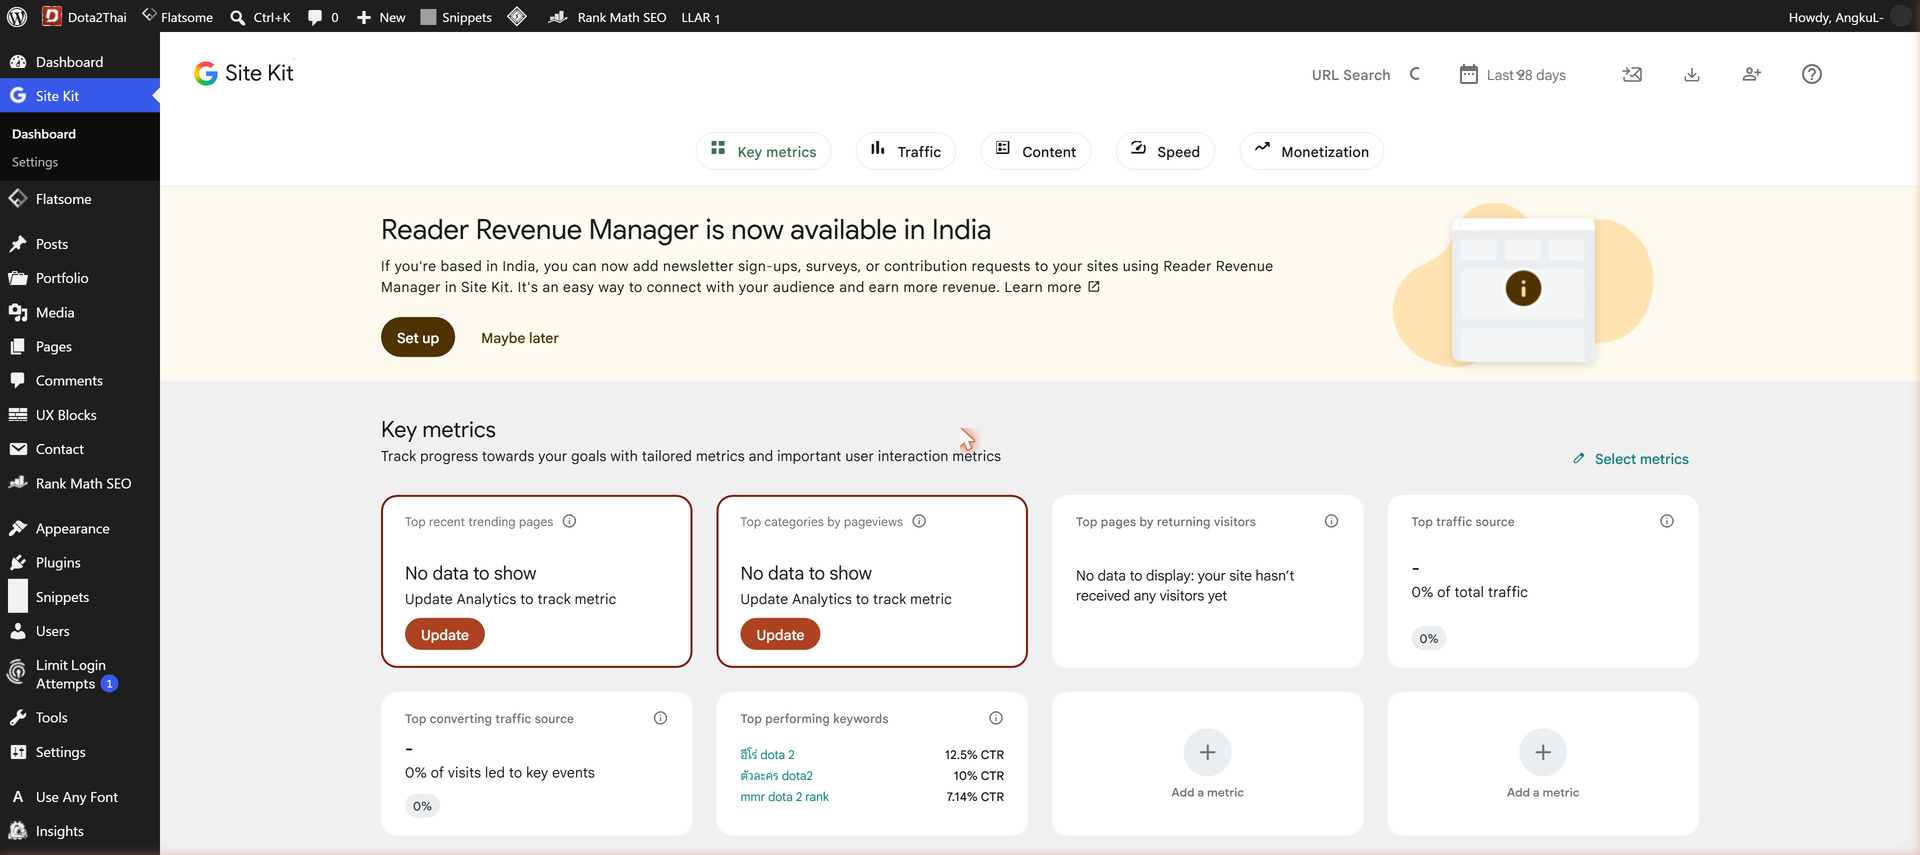The width and height of the screenshot is (1920, 855).
Task: Open Last 28 days date range picker
Action: 1513,75
